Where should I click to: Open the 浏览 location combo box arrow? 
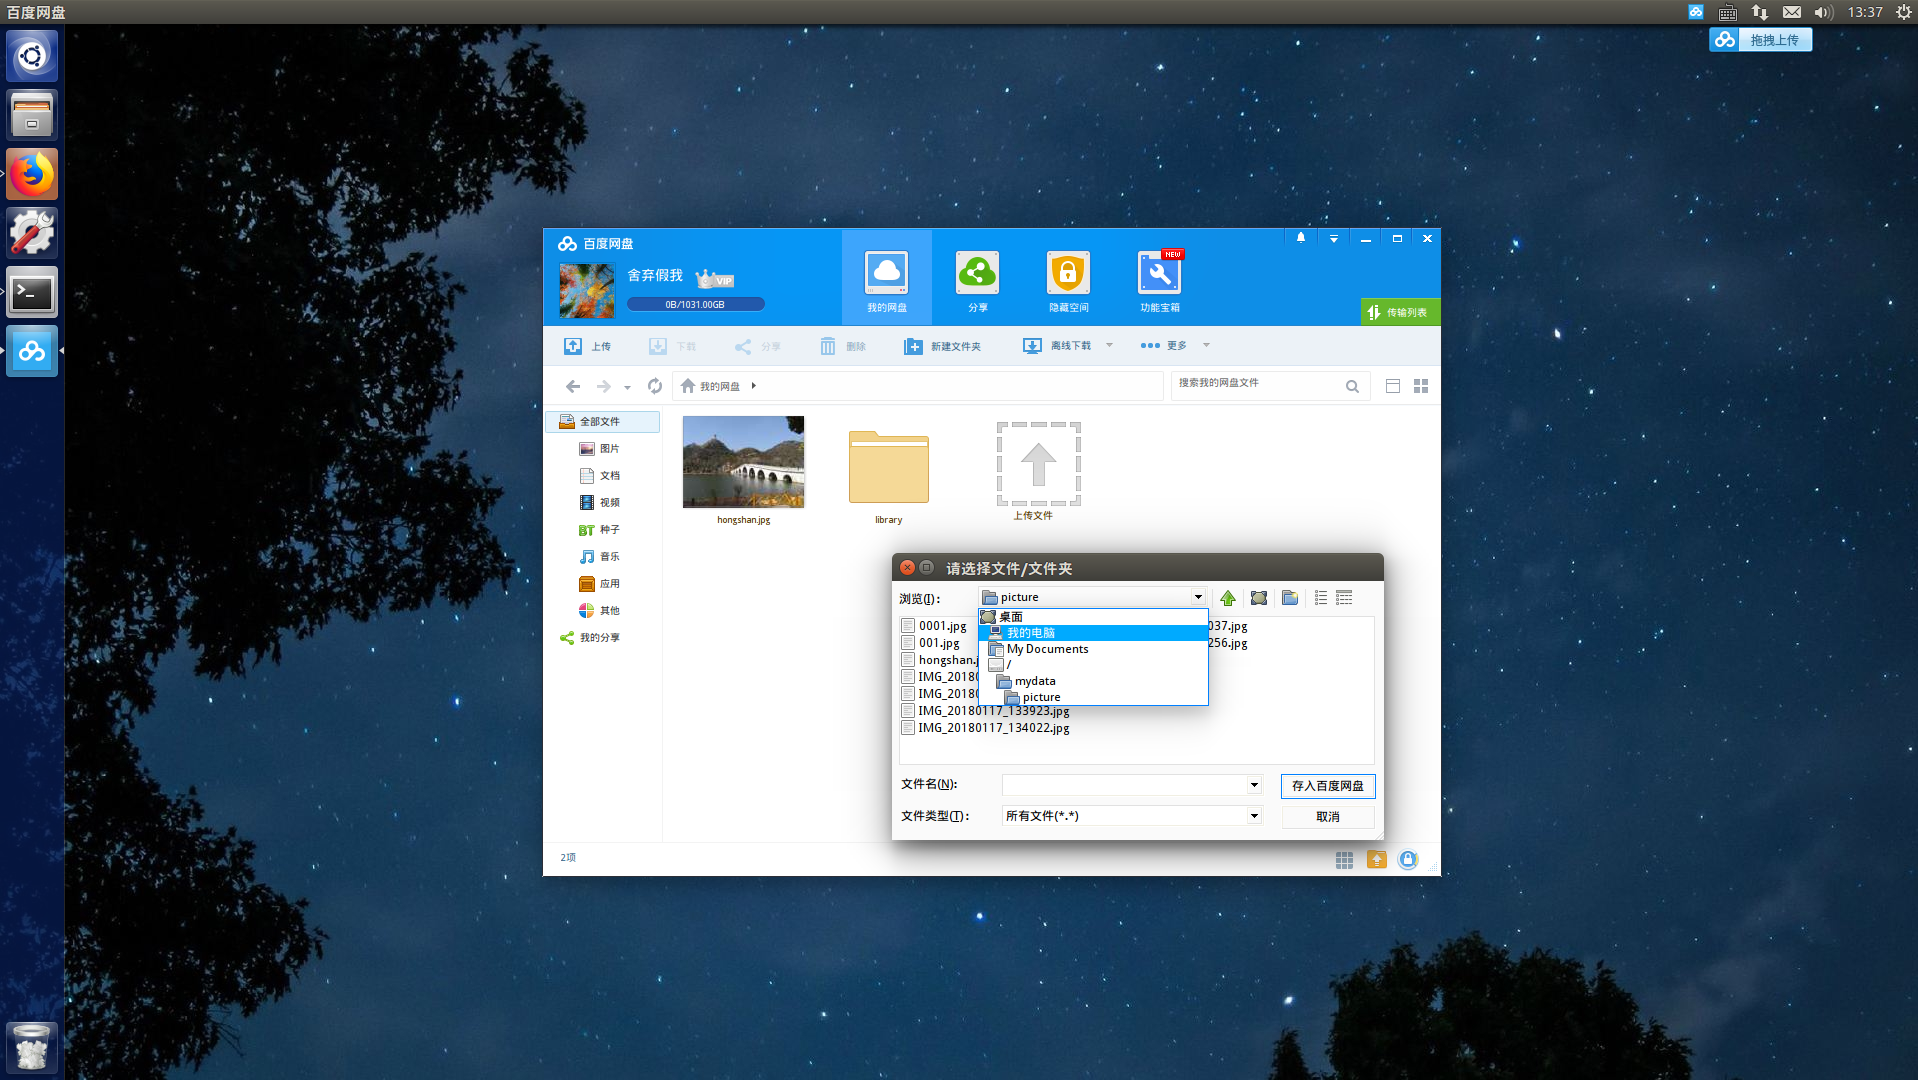pos(1197,597)
